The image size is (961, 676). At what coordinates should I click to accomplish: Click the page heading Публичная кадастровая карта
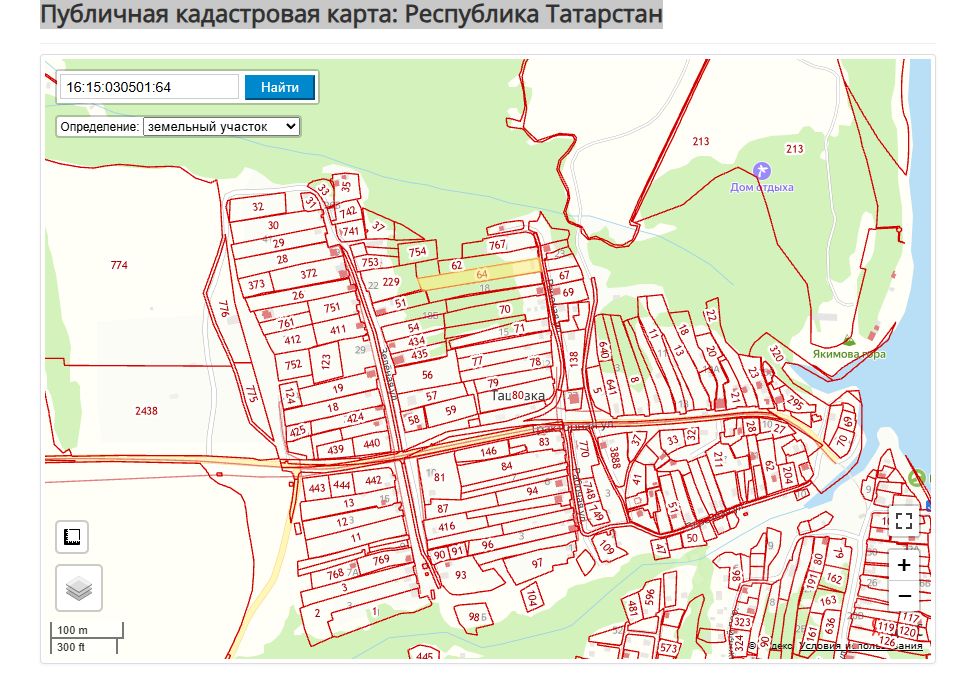[351, 13]
